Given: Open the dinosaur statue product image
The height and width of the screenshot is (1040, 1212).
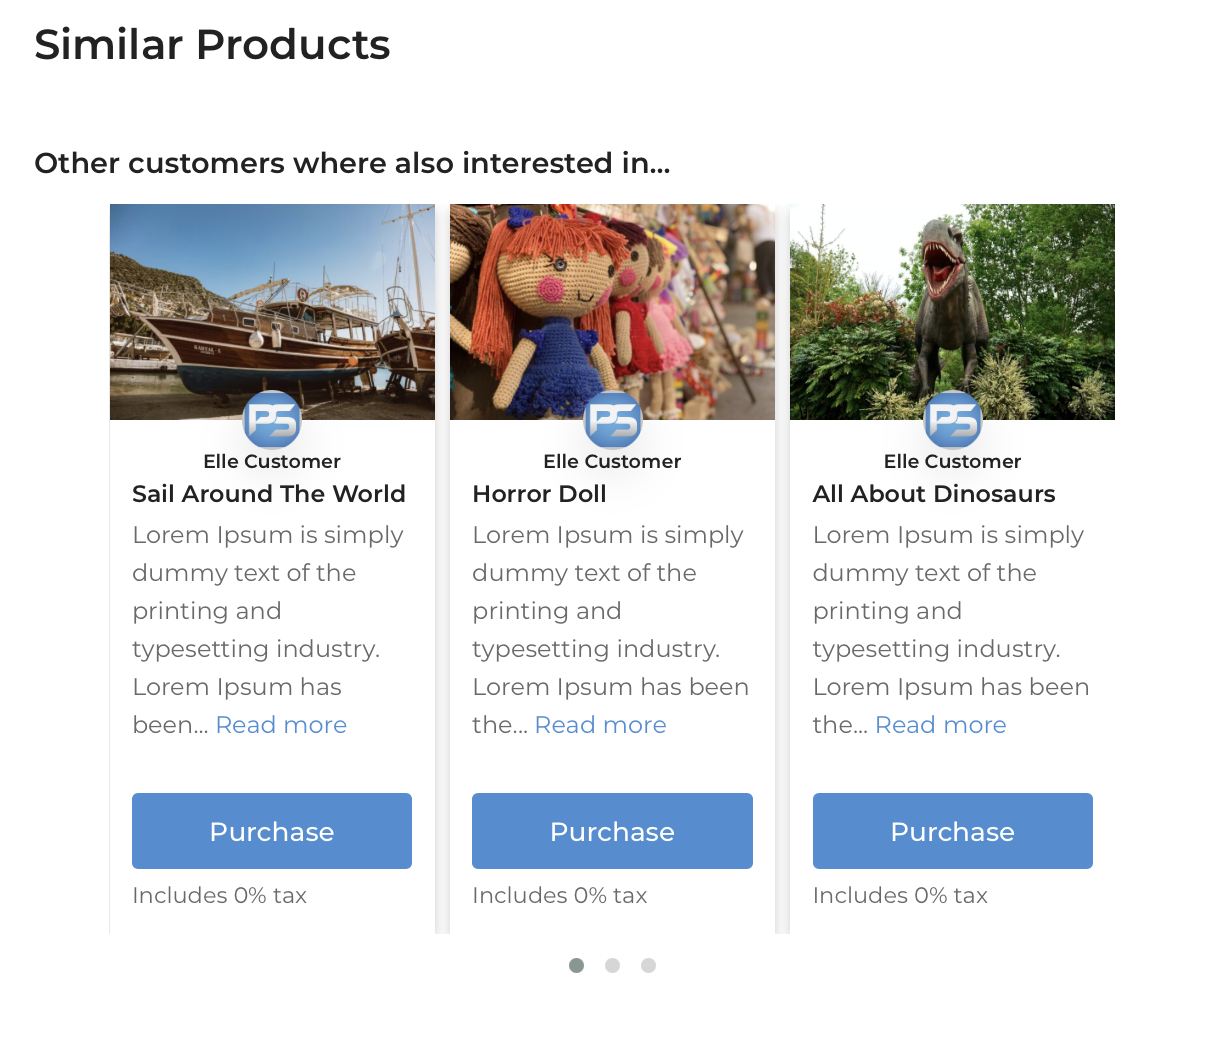Looking at the screenshot, I should click(x=952, y=312).
